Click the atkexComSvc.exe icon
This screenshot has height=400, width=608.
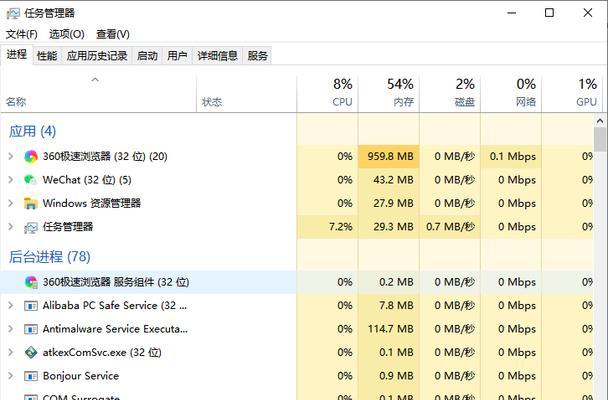(31, 352)
